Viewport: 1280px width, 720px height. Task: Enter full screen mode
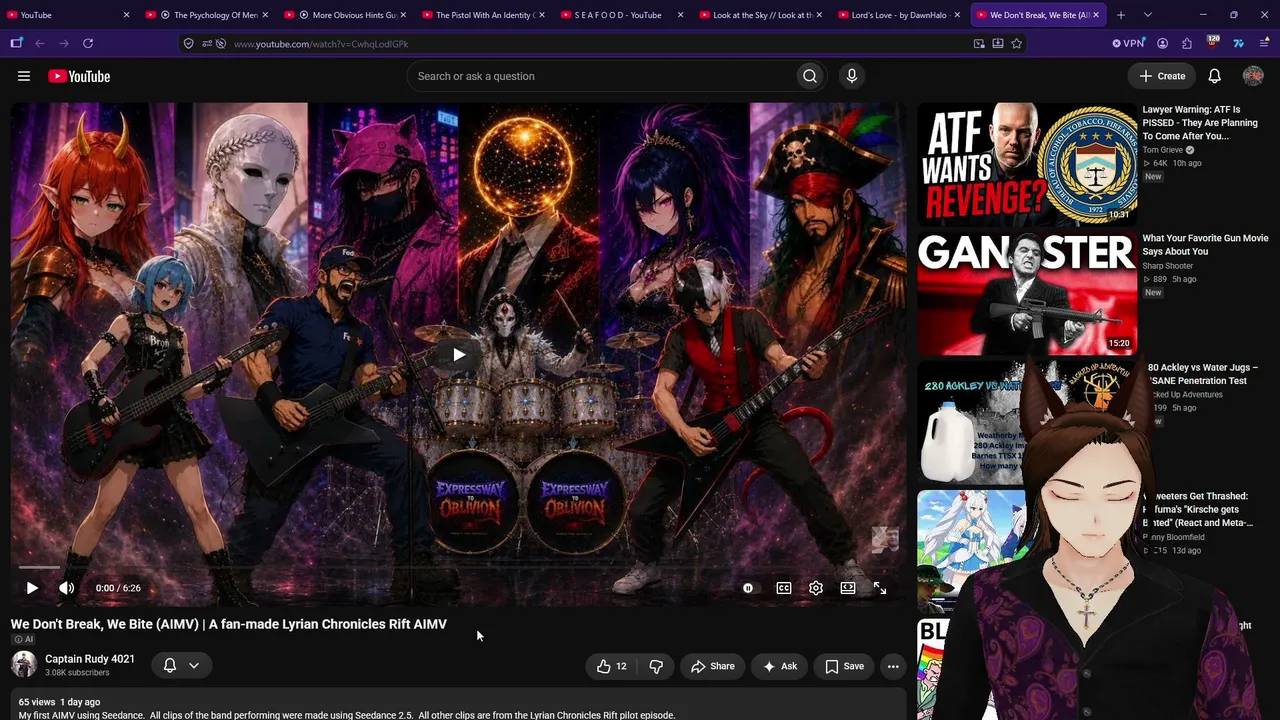880,588
